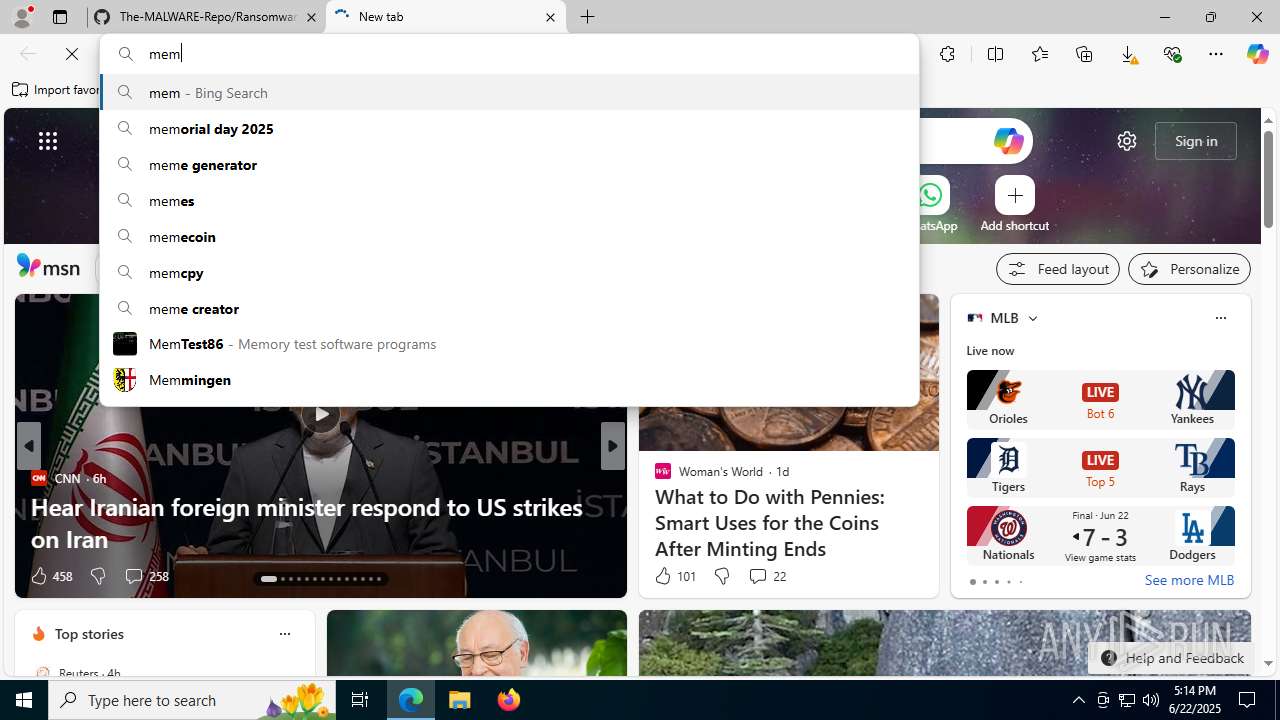Click the address bar input
The height and width of the screenshot is (720, 1280).
tap(509, 54)
